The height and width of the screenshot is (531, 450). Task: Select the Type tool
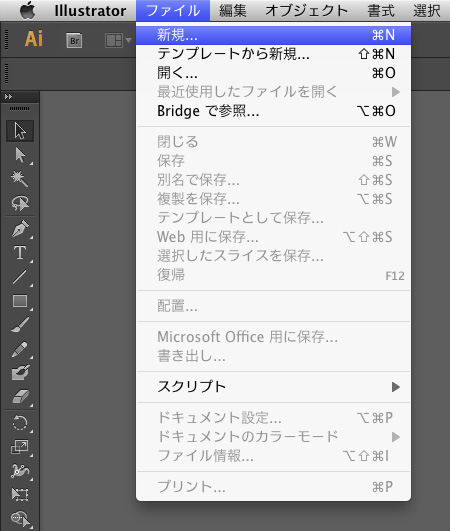[x=20, y=253]
